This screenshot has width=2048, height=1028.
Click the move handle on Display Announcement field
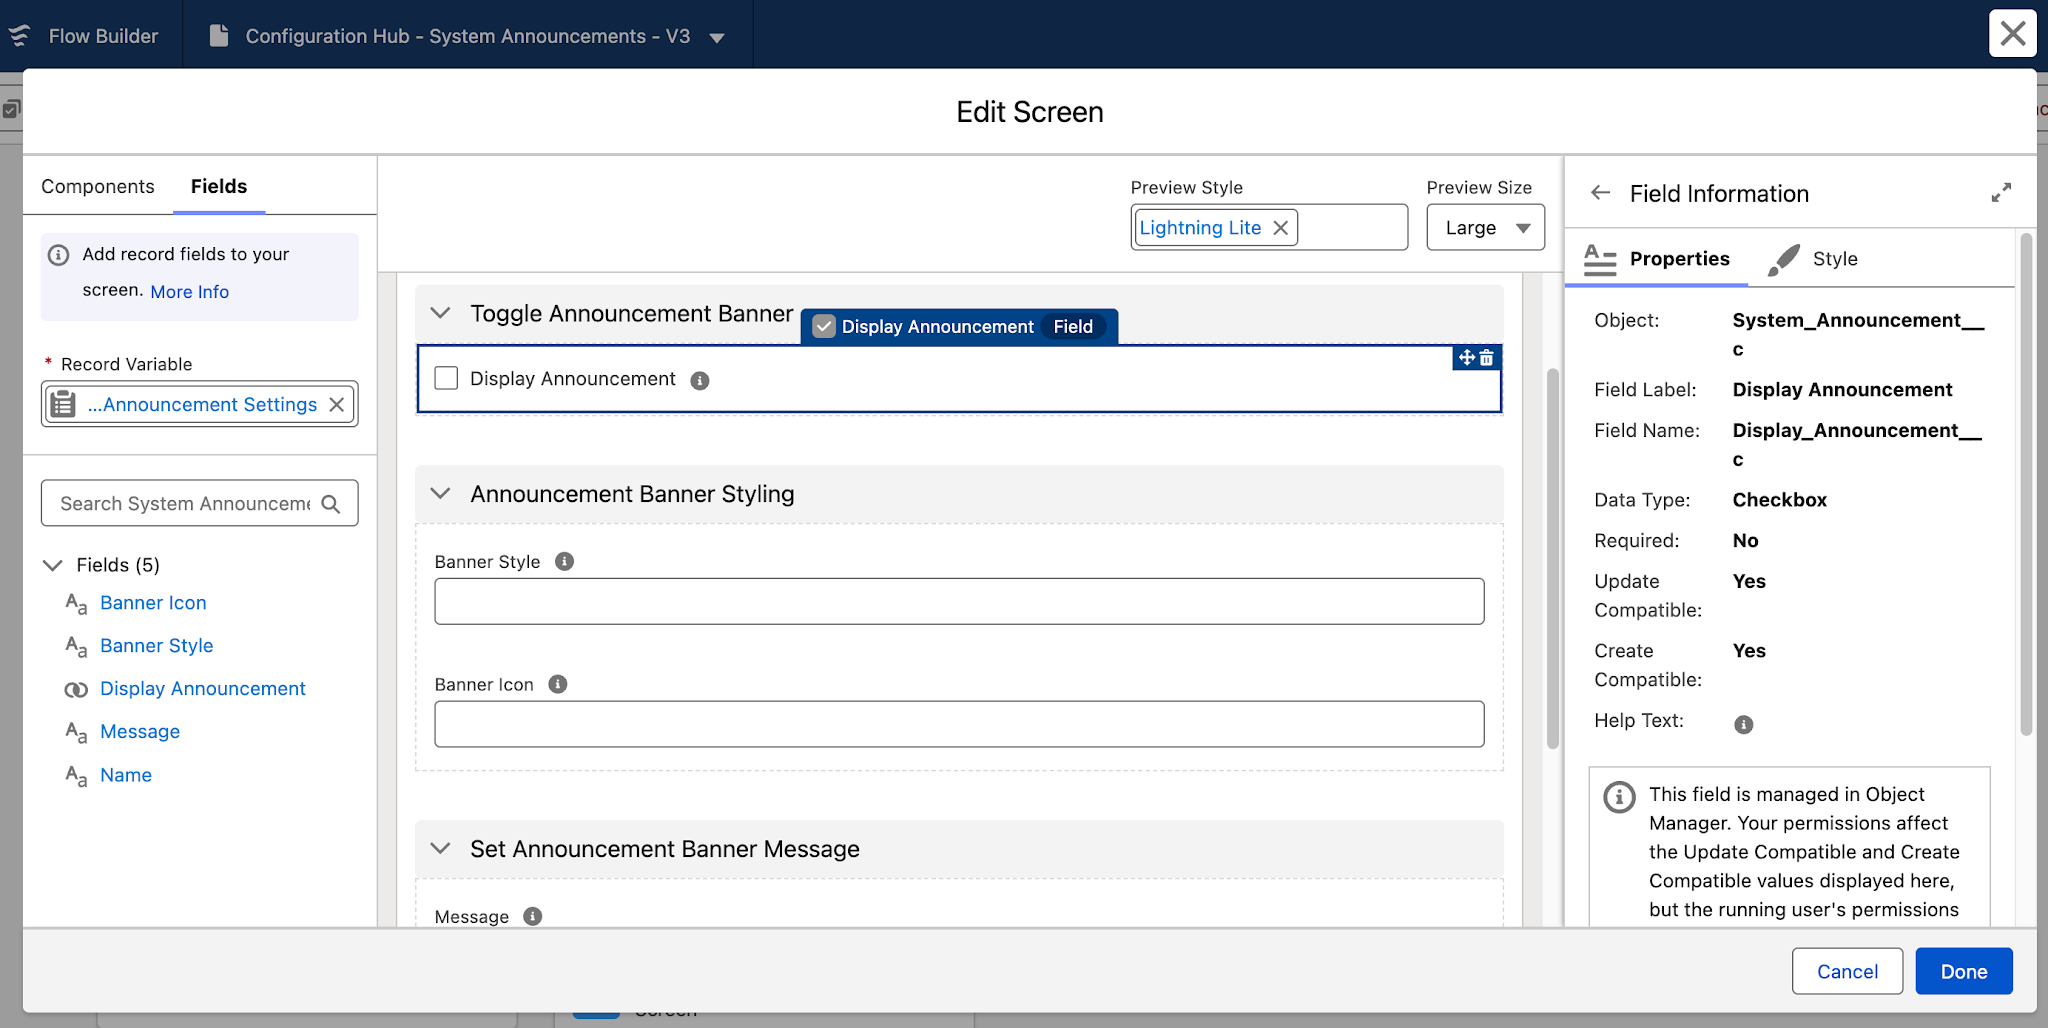point(1466,357)
